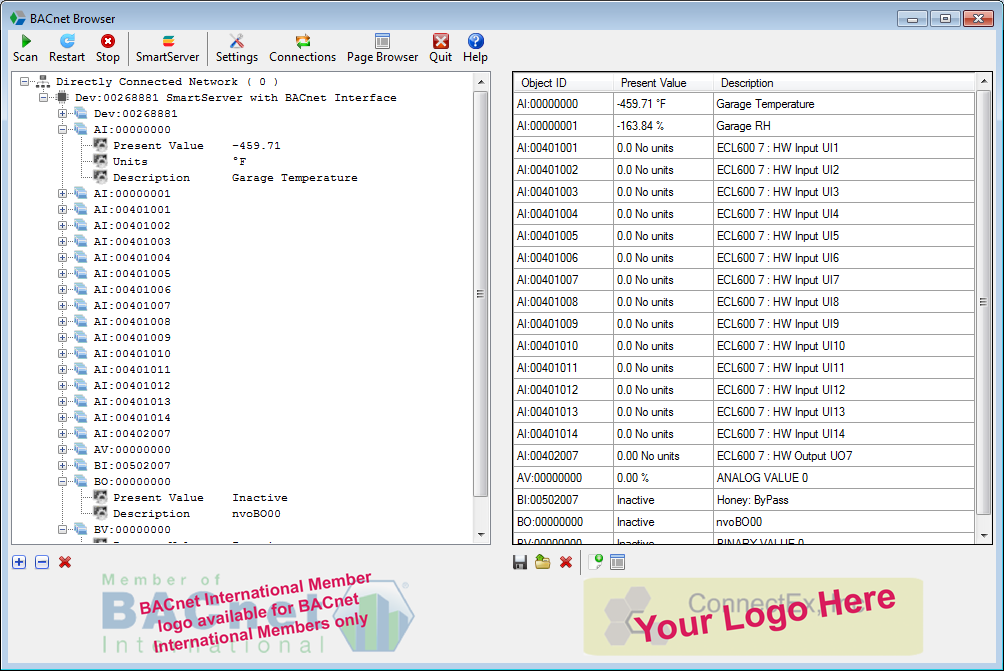Viewport: 1004px width, 671px height.
Task: Click the tree panel vertical scrollbar thumb
Action: [x=481, y=293]
